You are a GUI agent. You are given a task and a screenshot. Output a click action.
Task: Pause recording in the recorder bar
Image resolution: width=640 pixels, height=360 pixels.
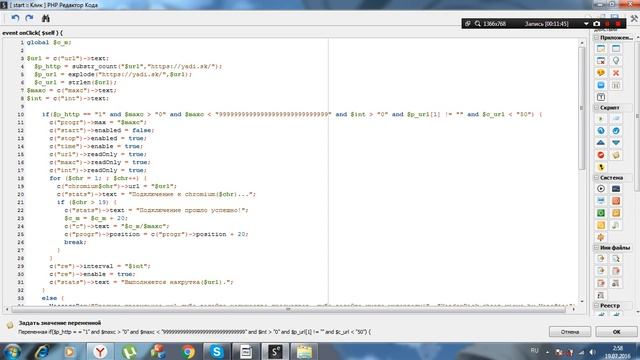(x=607, y=24)
